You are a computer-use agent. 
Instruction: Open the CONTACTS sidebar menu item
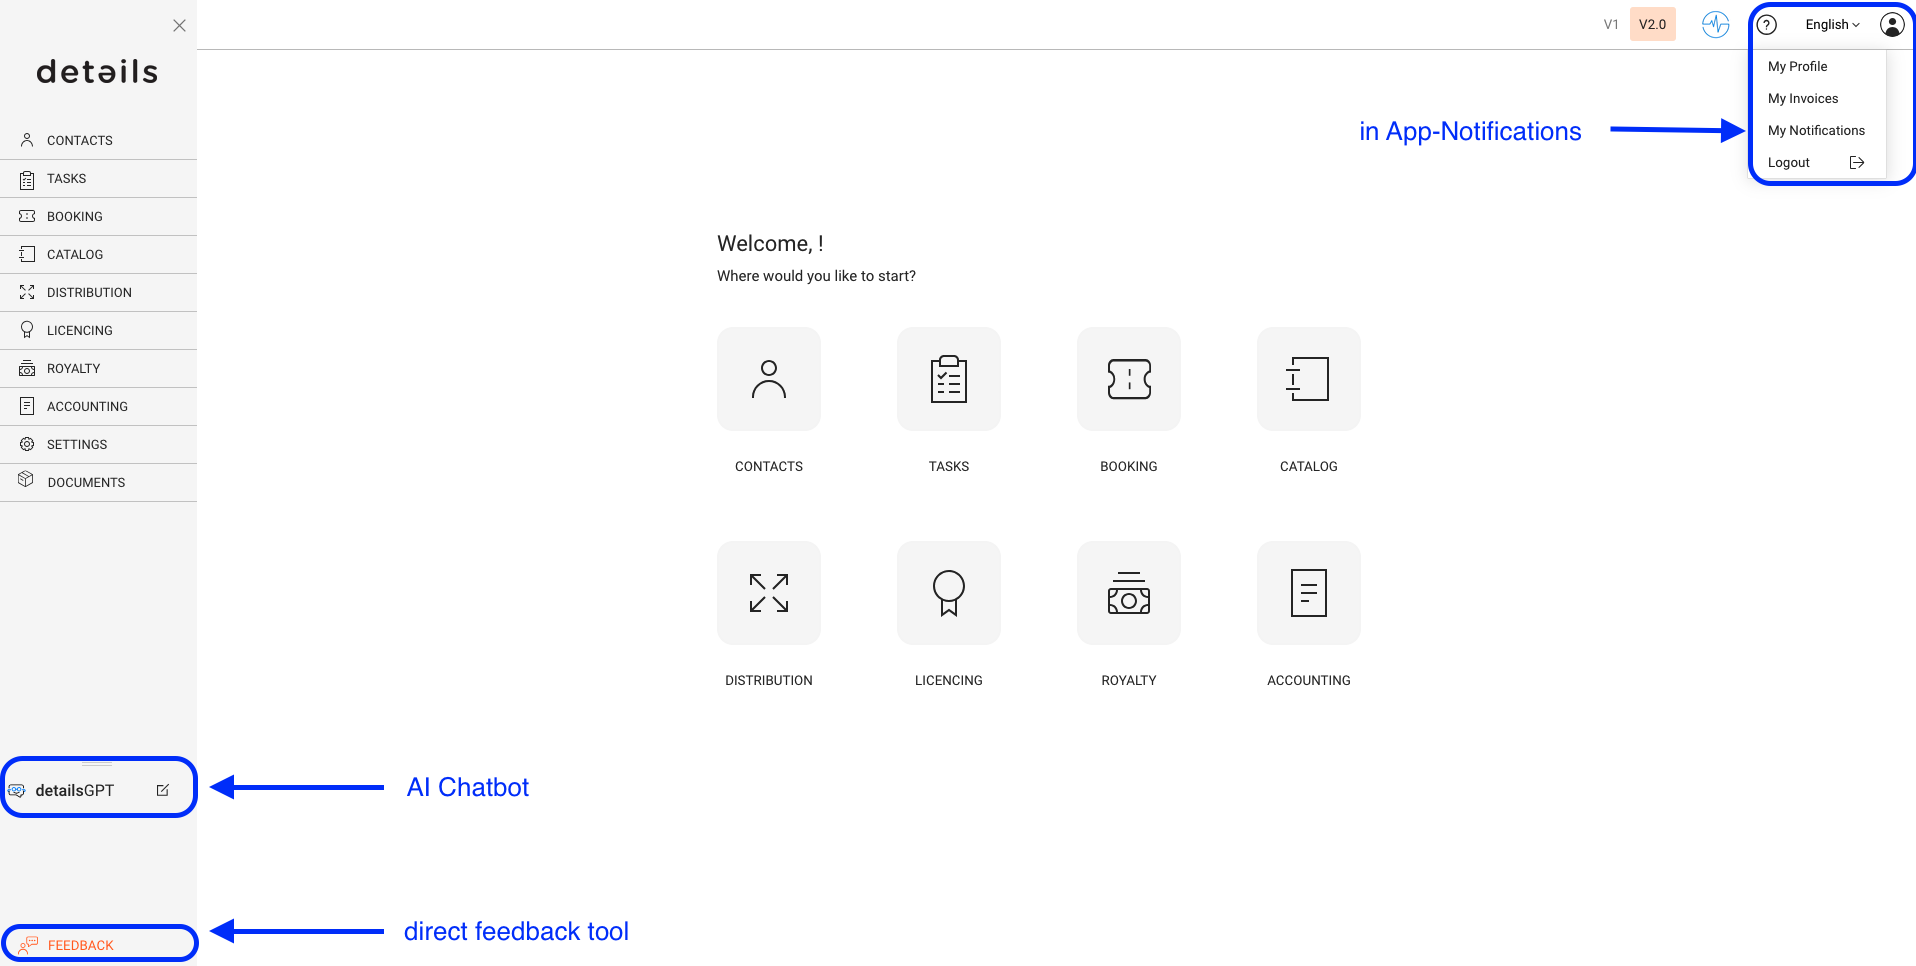[98, 141]
